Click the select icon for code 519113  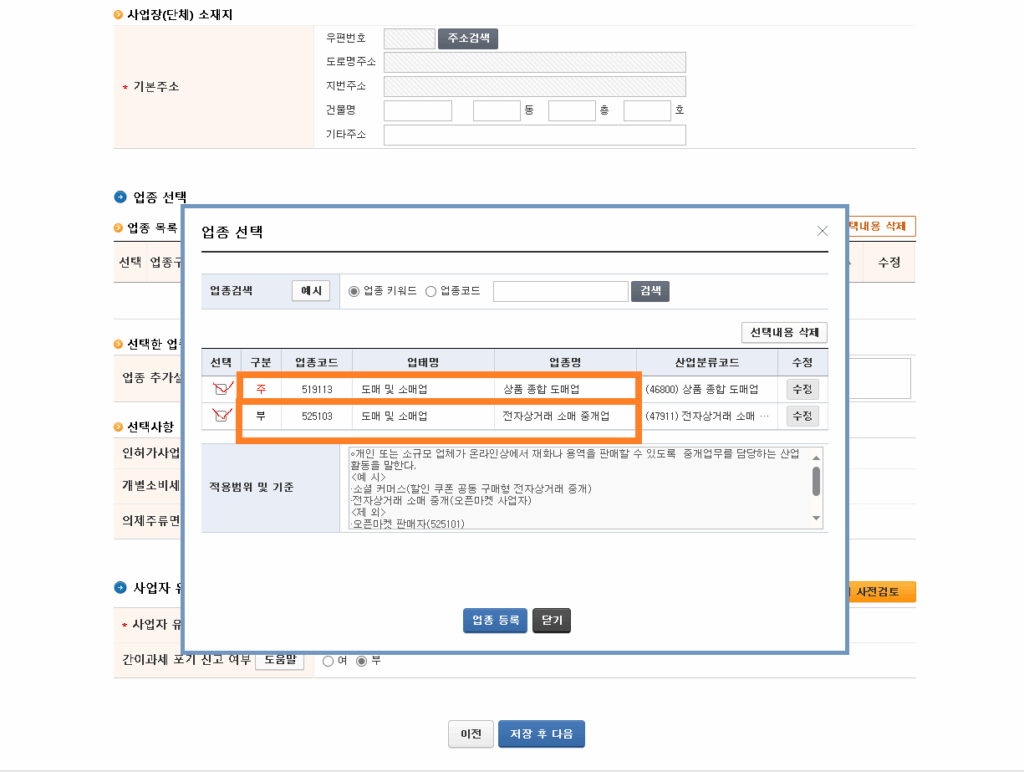tap(222, 389)
